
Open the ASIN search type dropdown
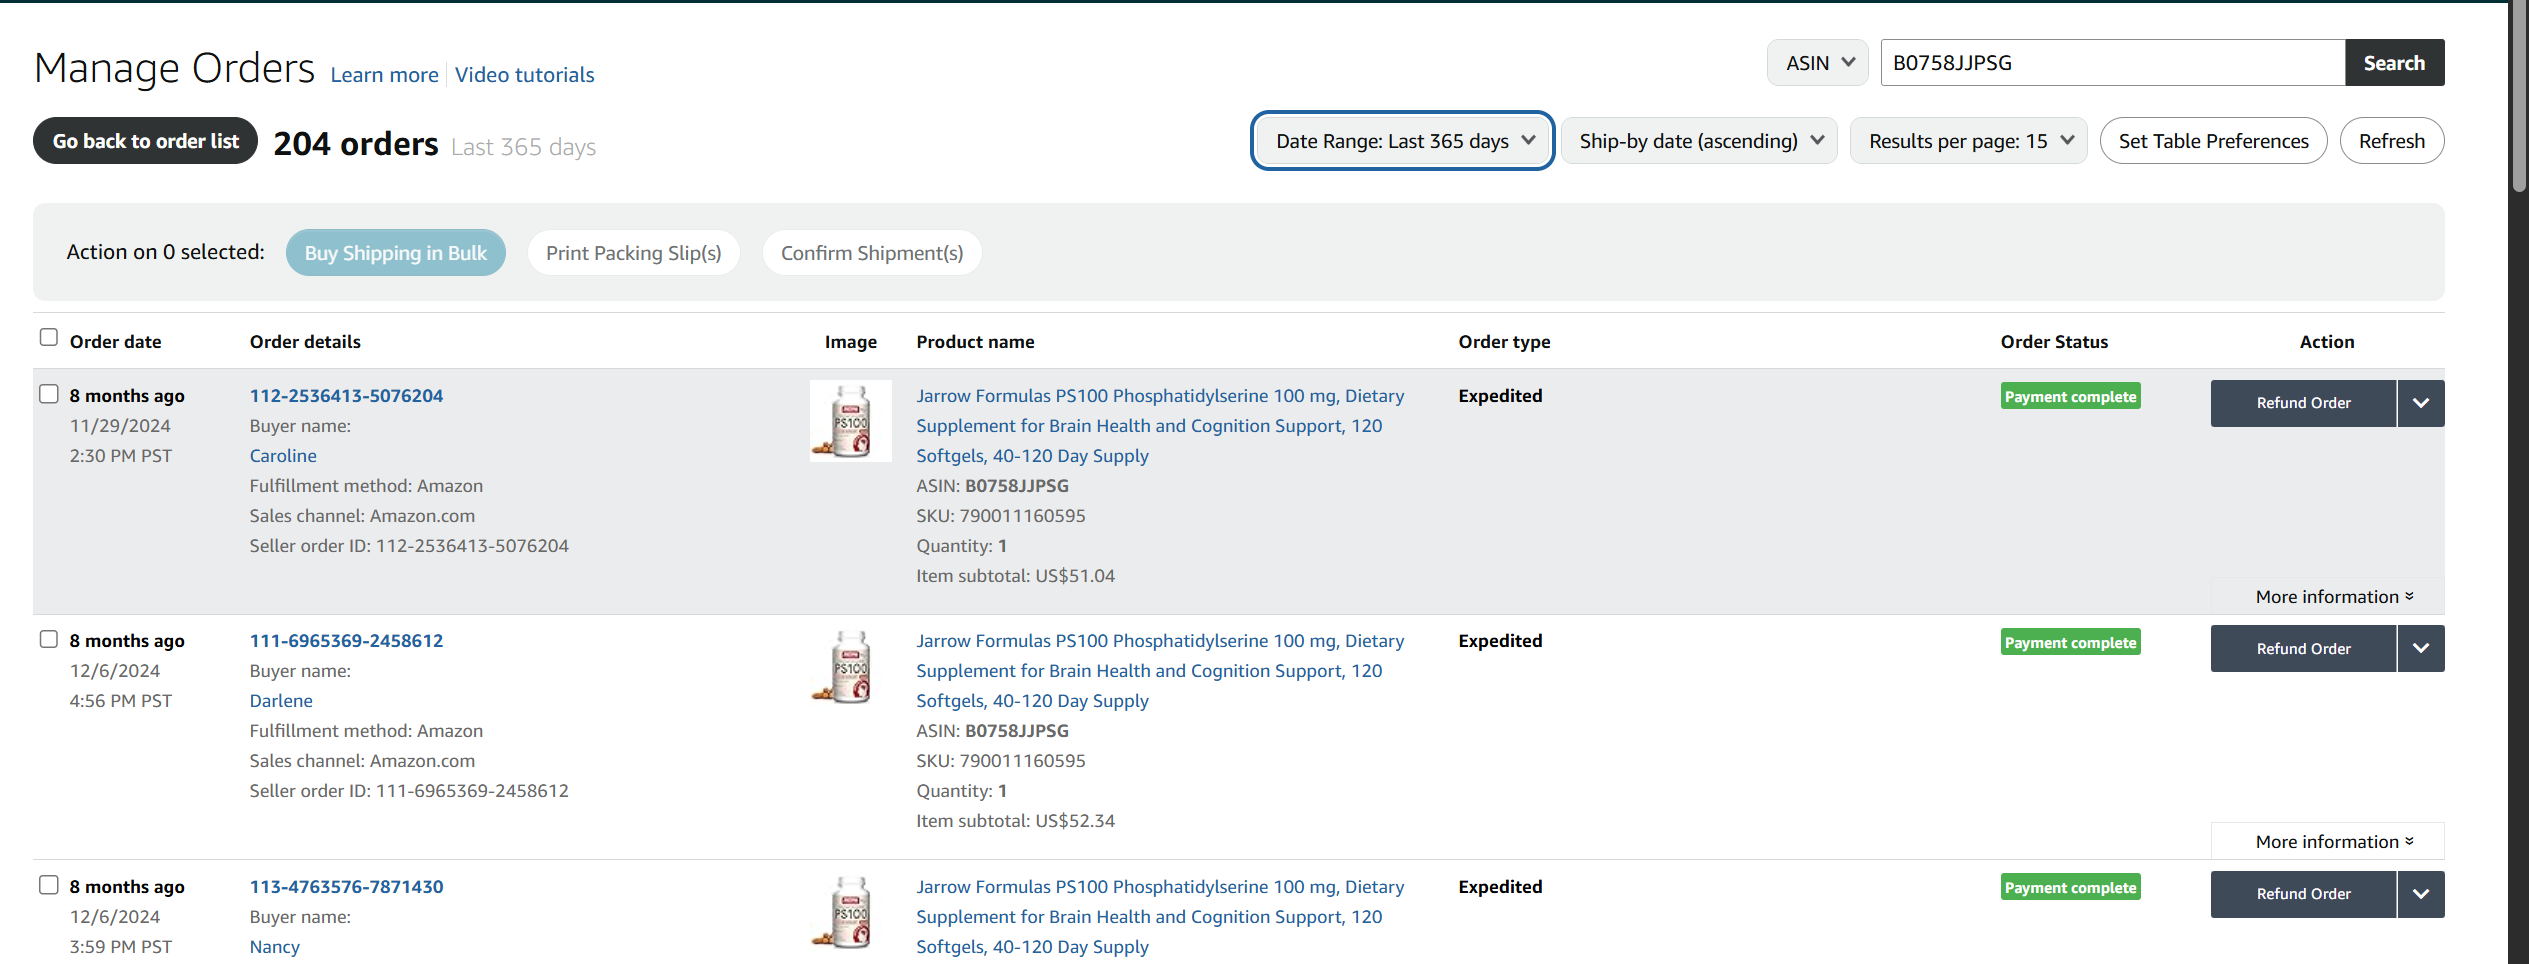point(1817,63)
